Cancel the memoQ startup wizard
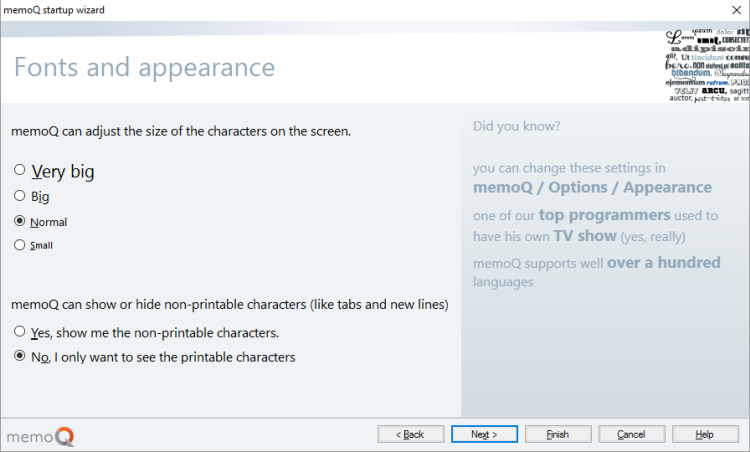This screenshot has width=750, height=452. (631, 434)
